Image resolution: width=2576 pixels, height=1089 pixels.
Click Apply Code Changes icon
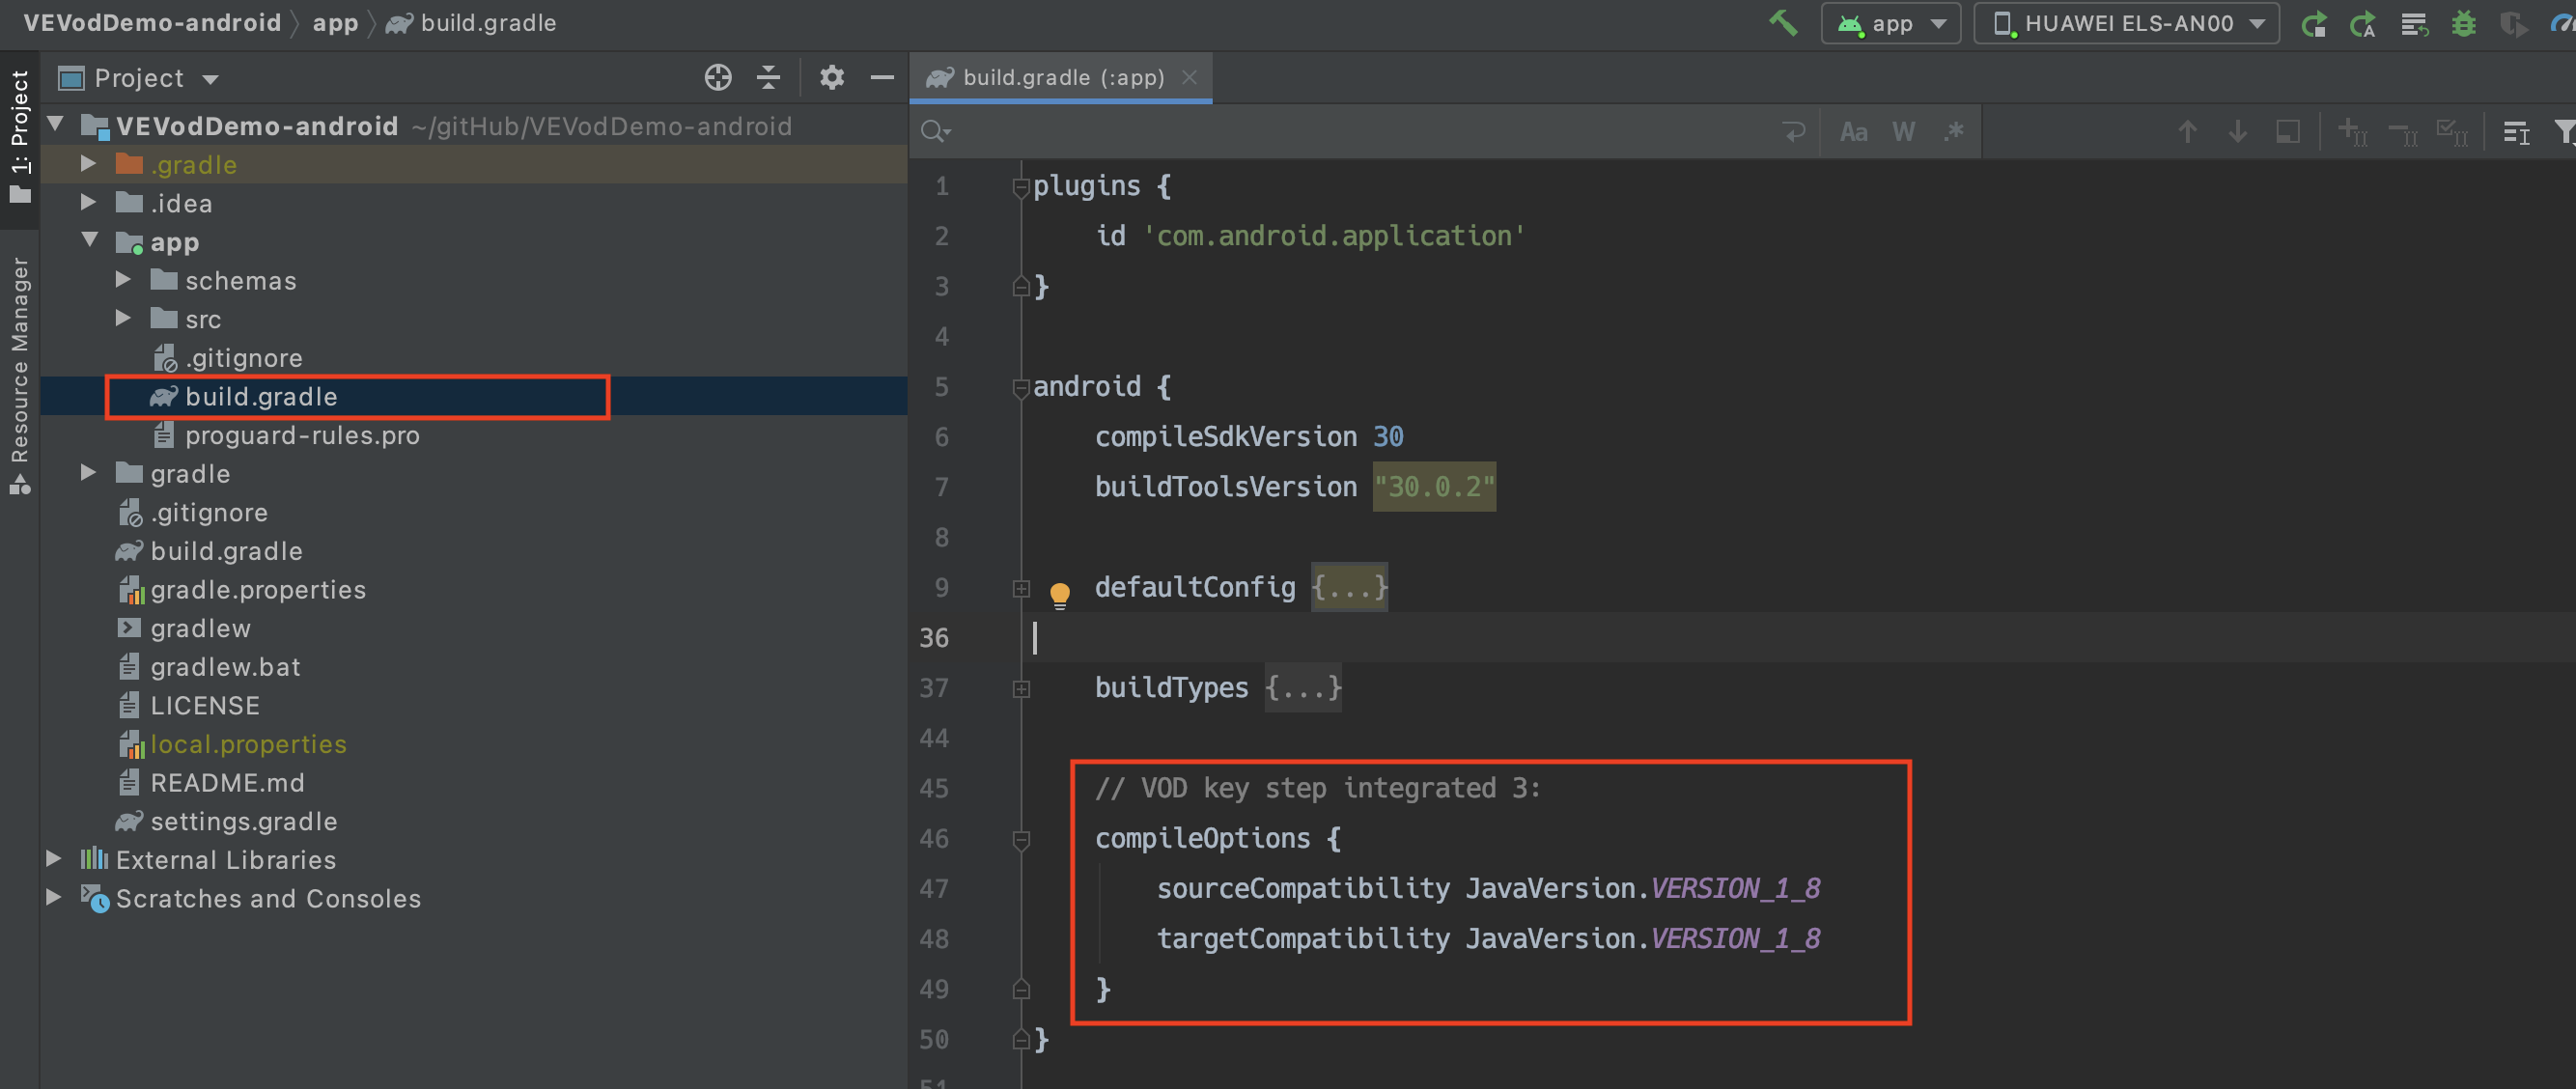pos(2364,23)
